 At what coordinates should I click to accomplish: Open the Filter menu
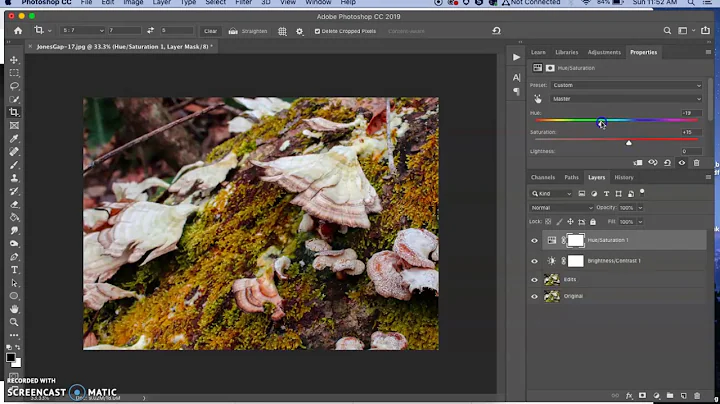tap(243, 3)
